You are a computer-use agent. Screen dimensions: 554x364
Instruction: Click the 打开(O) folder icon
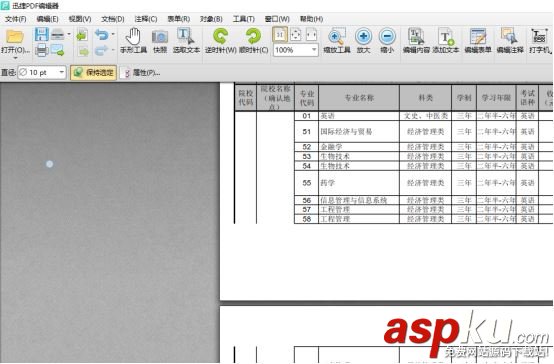coord(15,37)
